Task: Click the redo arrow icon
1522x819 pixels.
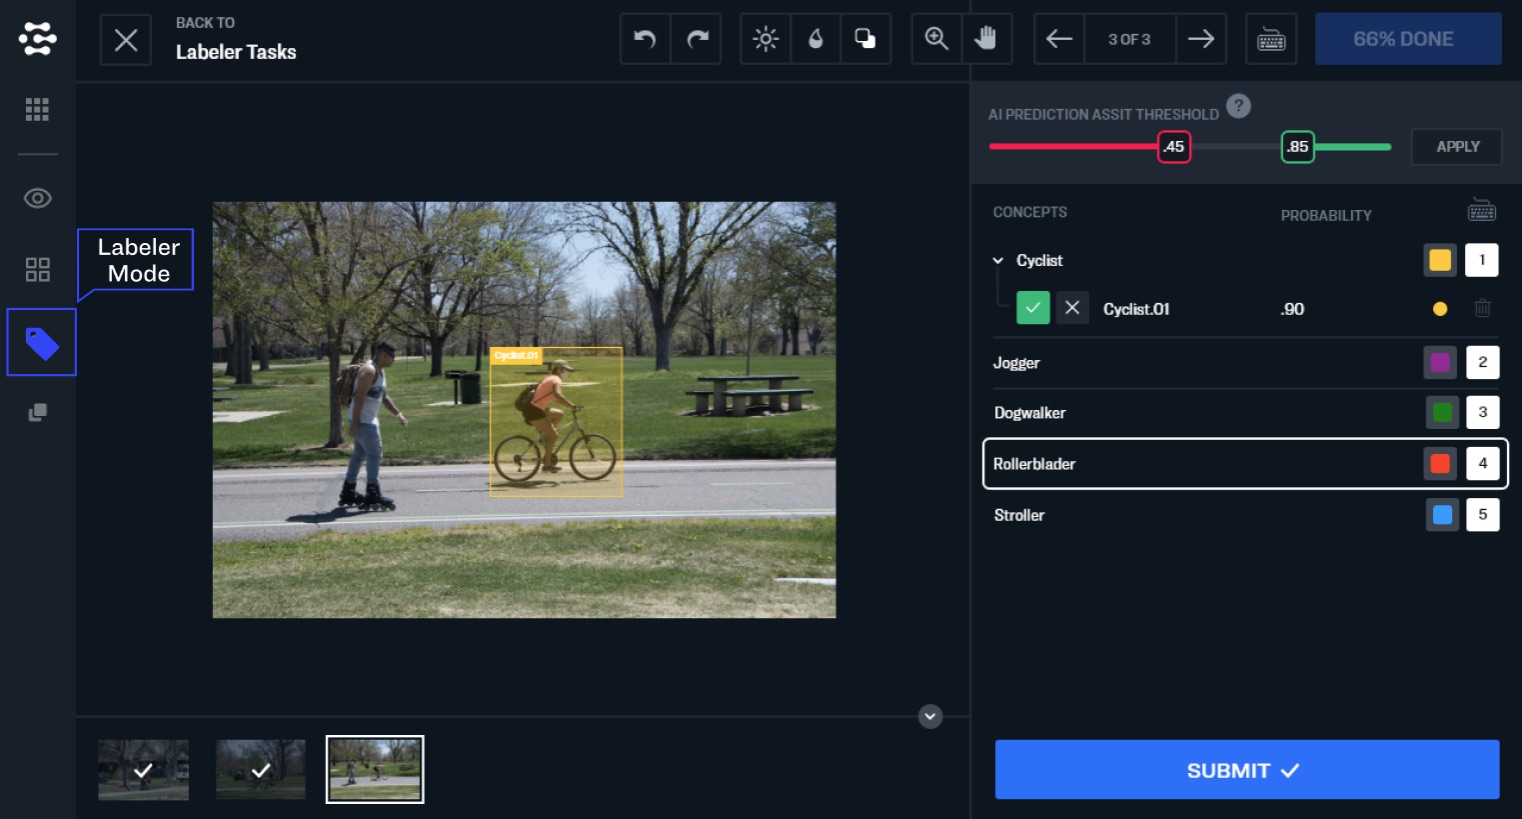Action: [x=697, y=39]
